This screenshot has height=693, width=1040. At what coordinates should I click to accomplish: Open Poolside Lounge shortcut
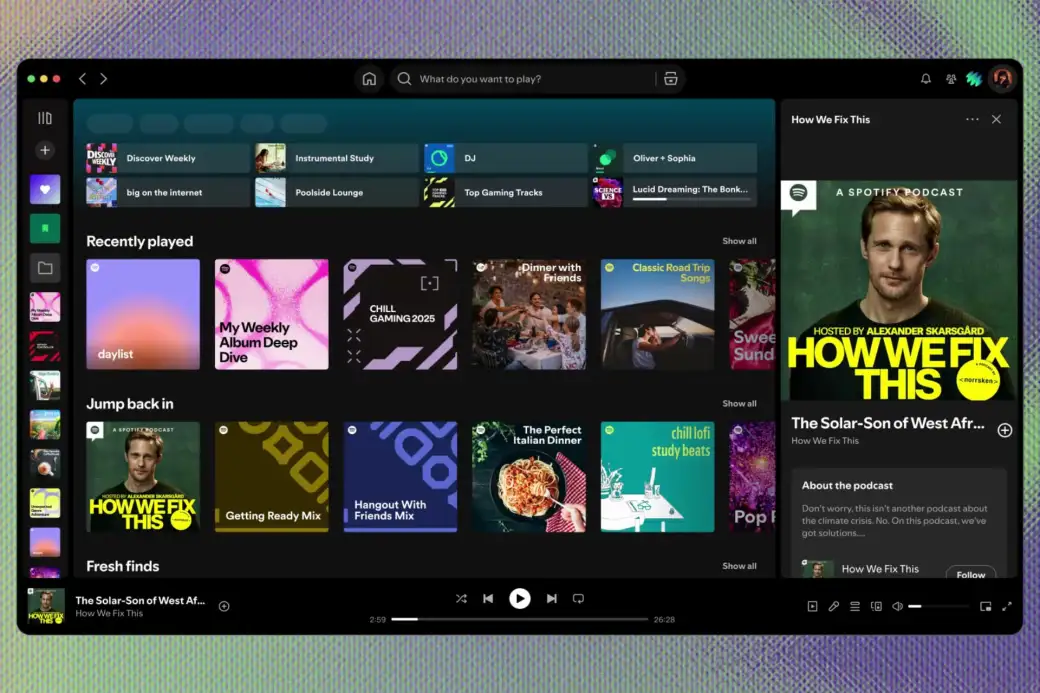tap(336, 192)
